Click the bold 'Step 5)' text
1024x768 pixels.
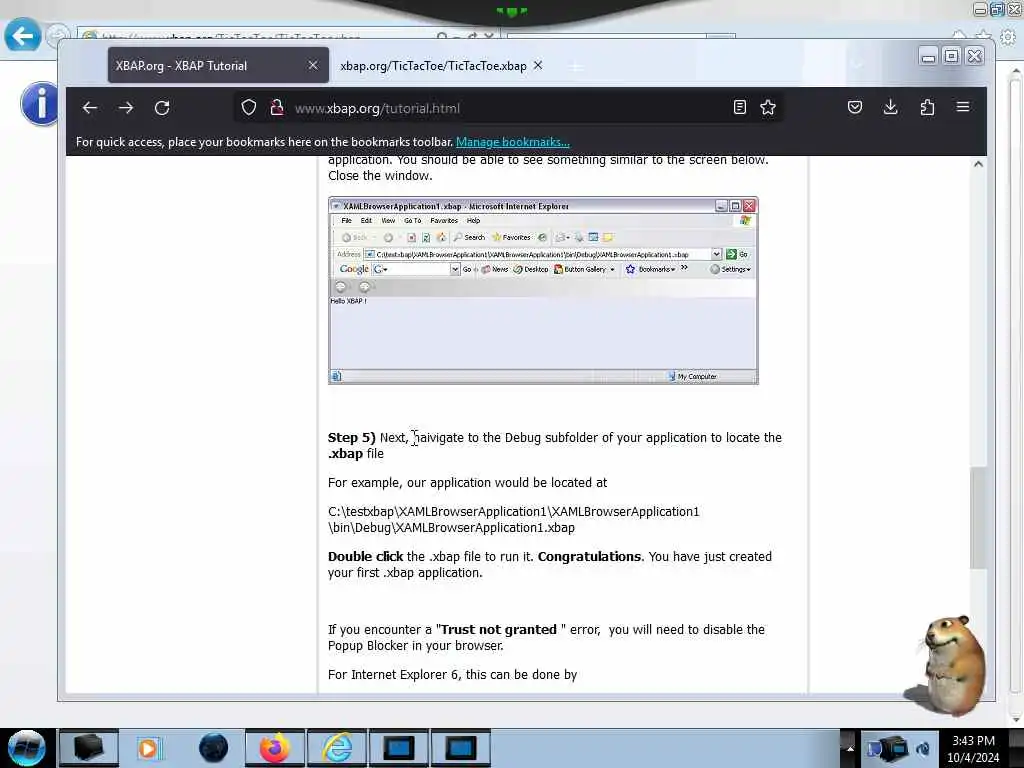click(x=351, y=438)
